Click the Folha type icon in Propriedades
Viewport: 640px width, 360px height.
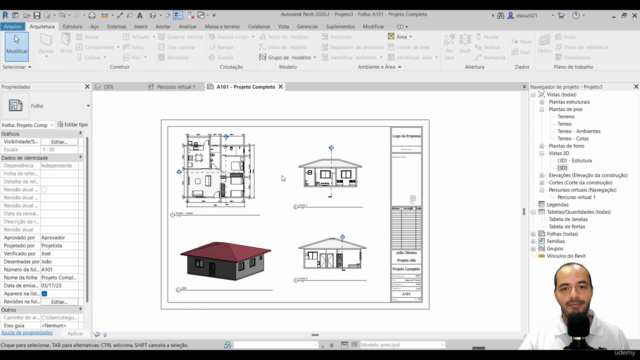tap(16, 105)
